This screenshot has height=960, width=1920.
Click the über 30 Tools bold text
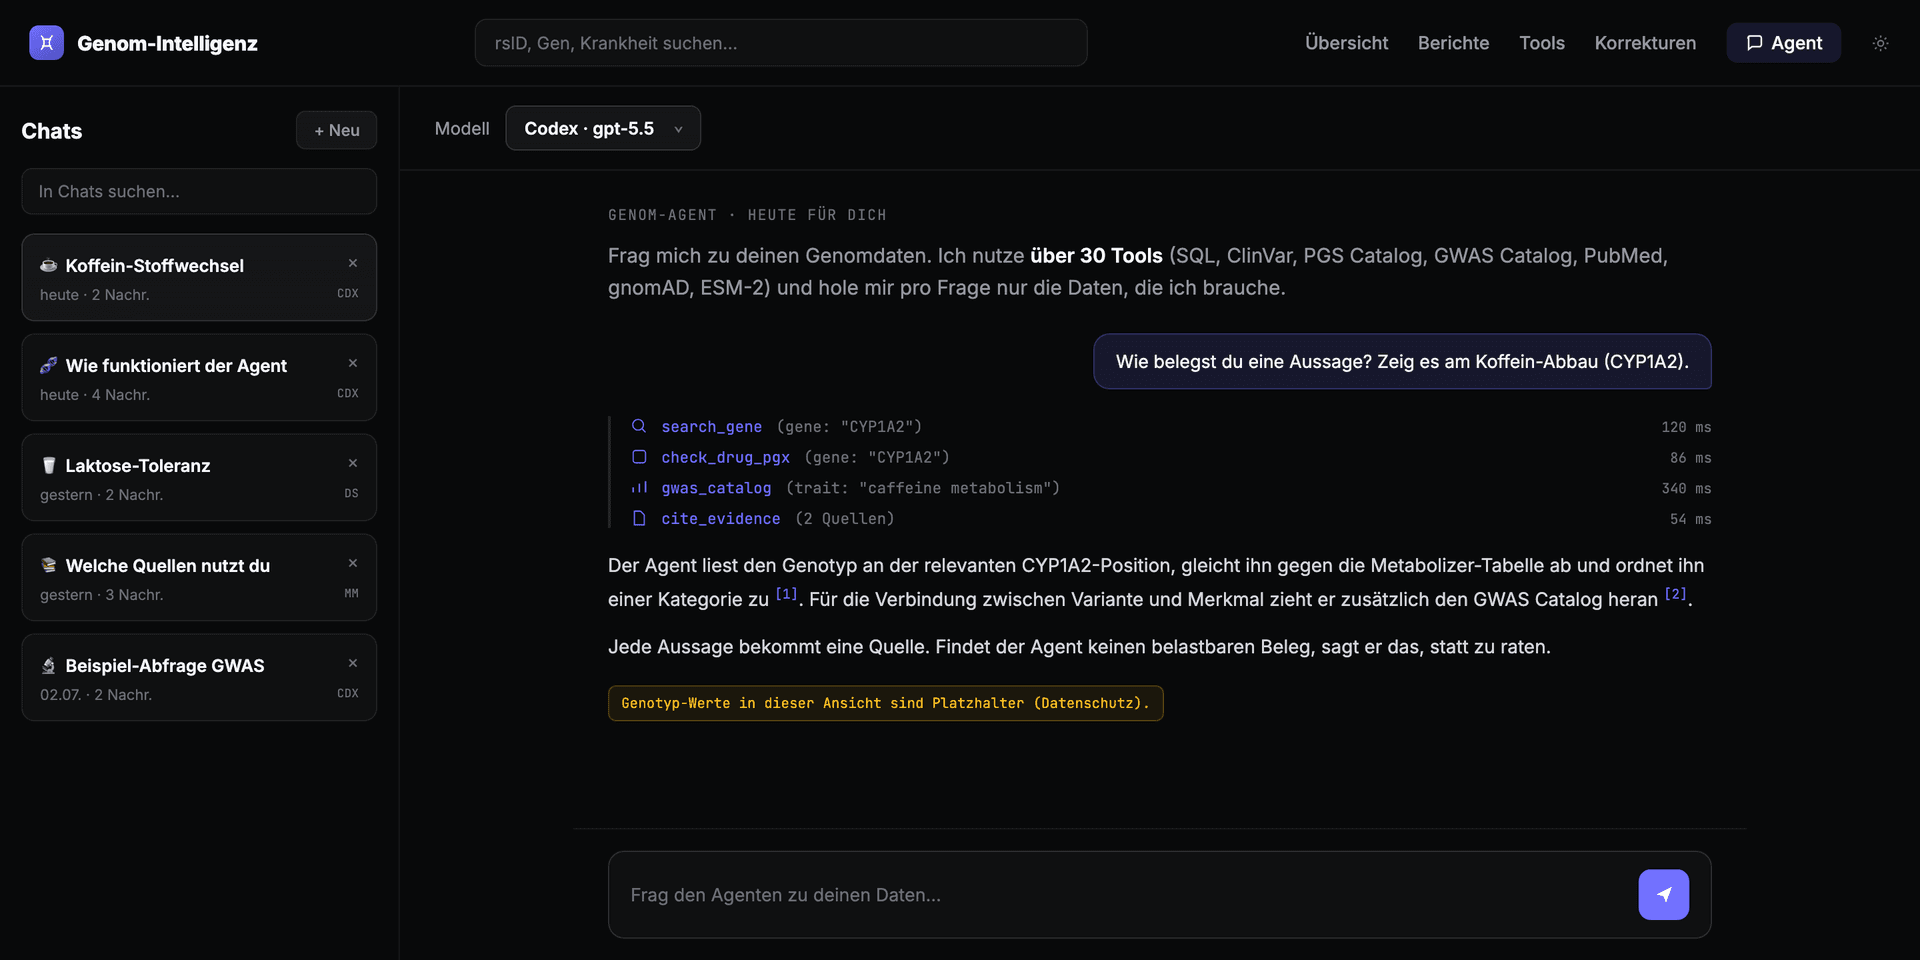click(x=1096, y=255)
